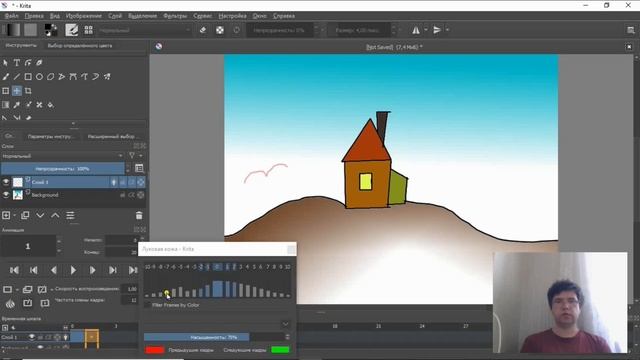Image resolution: width=640 pixels, height=360 pixels.
Task: Go to next frame
Action: [93, 270]
